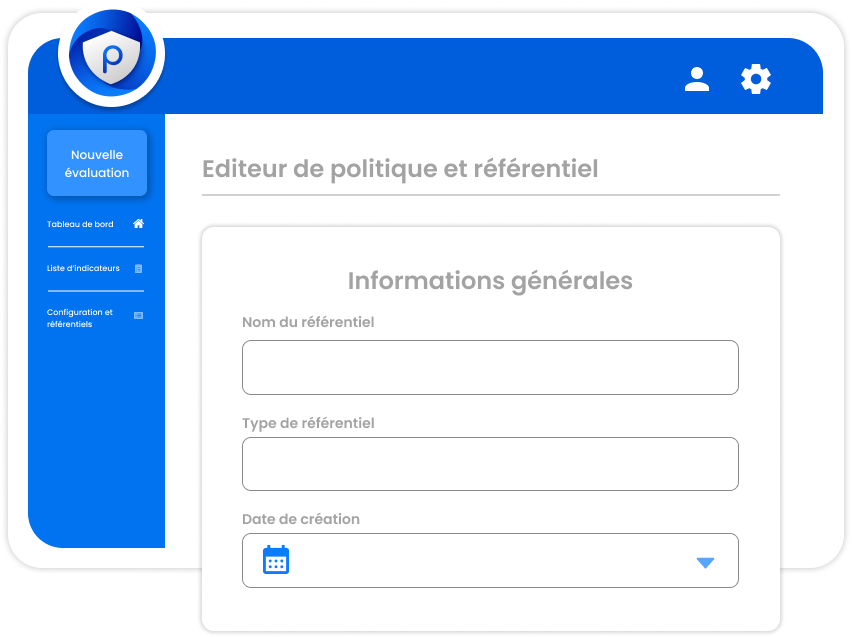Focus the Nom du référentiel field
Screen dimensions: 852x637
[490, 367]
